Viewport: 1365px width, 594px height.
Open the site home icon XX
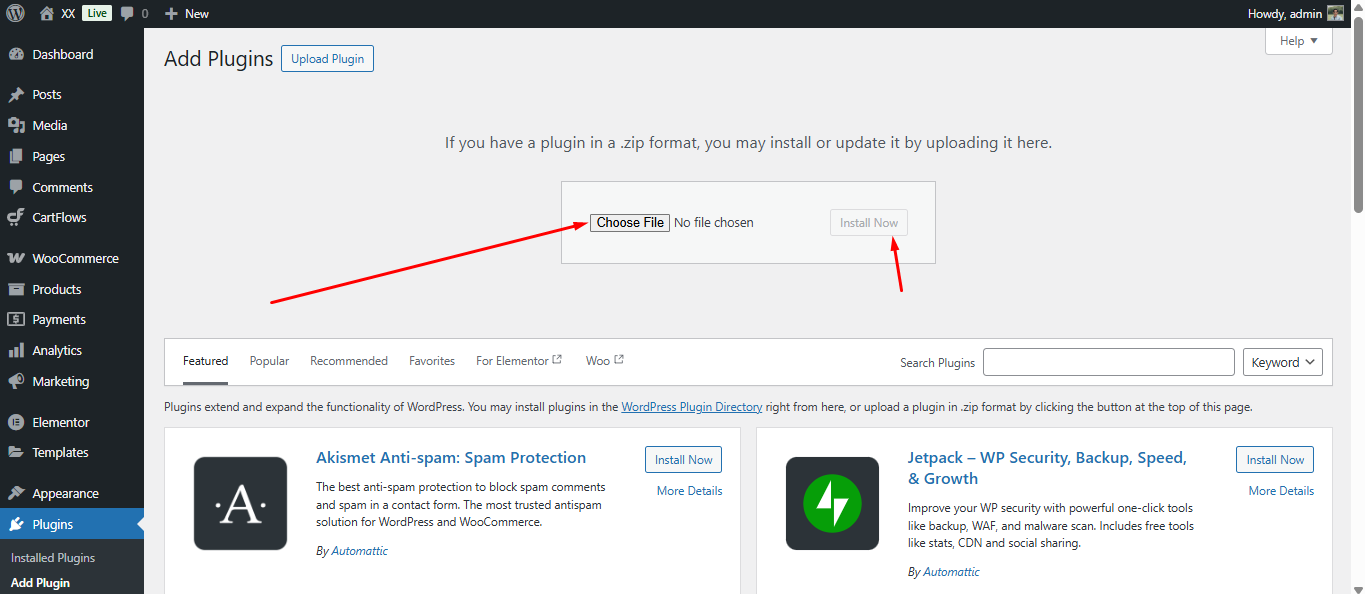47,14
